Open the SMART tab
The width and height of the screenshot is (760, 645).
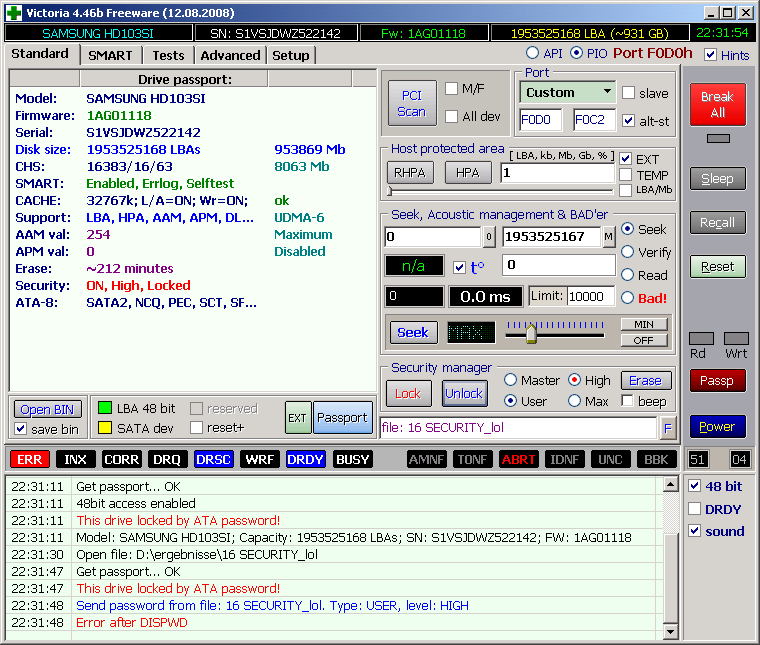(x=110, y=55)
